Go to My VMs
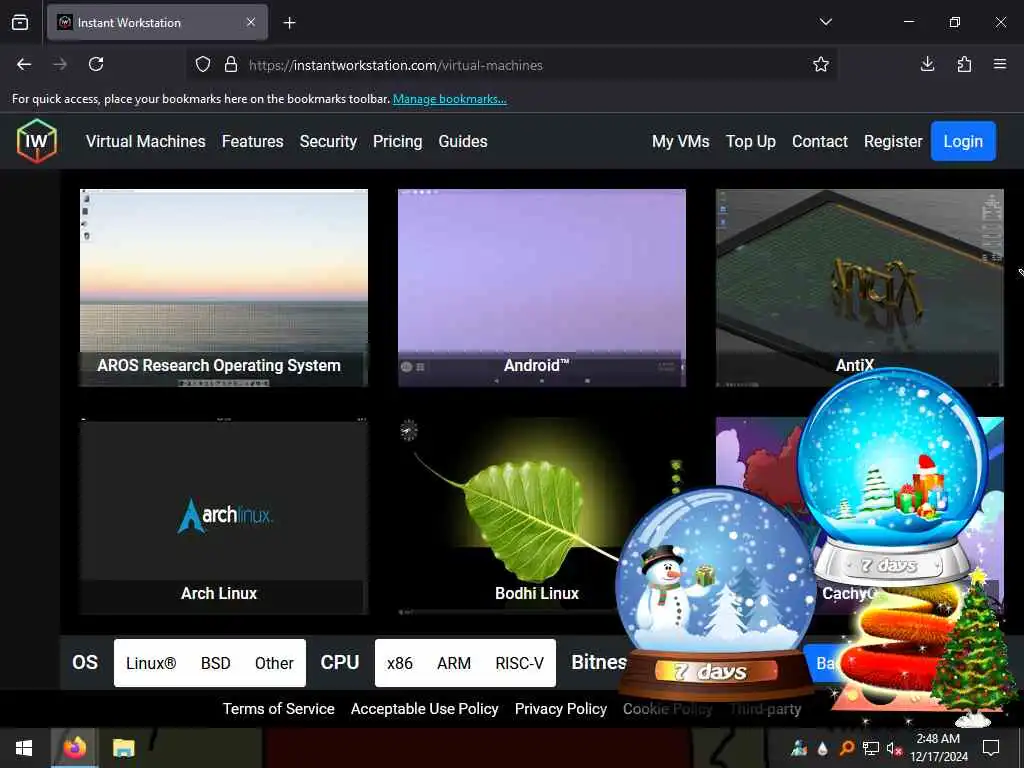Screen dimensions: 1024x768 coord(680,141)
